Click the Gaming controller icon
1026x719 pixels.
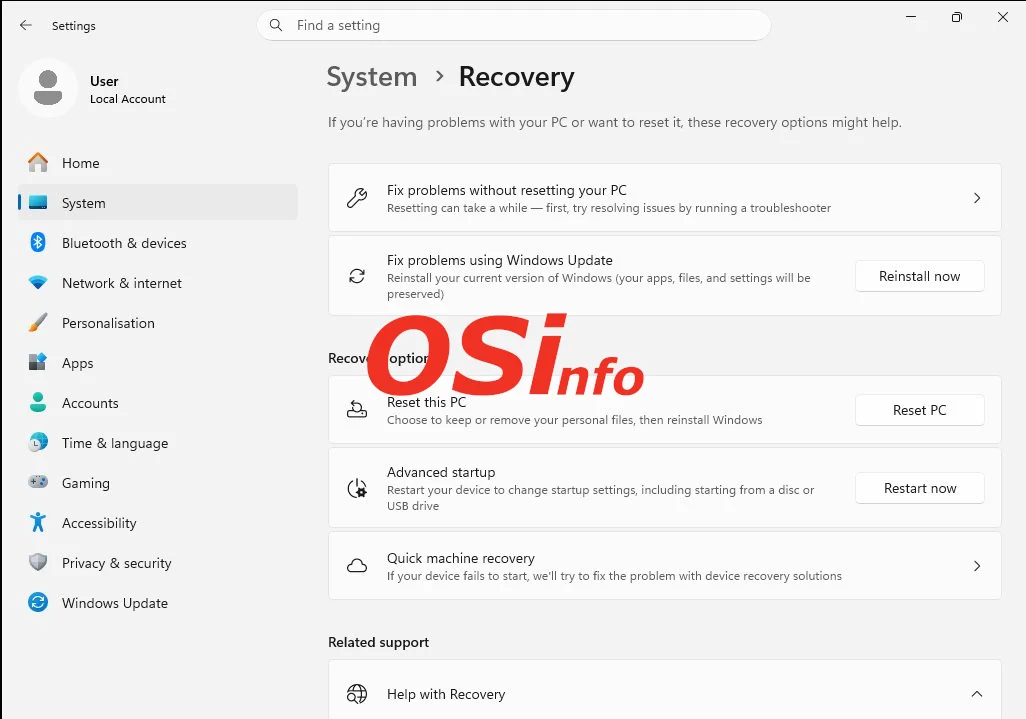pyautogui.click(x=38, y=483)
